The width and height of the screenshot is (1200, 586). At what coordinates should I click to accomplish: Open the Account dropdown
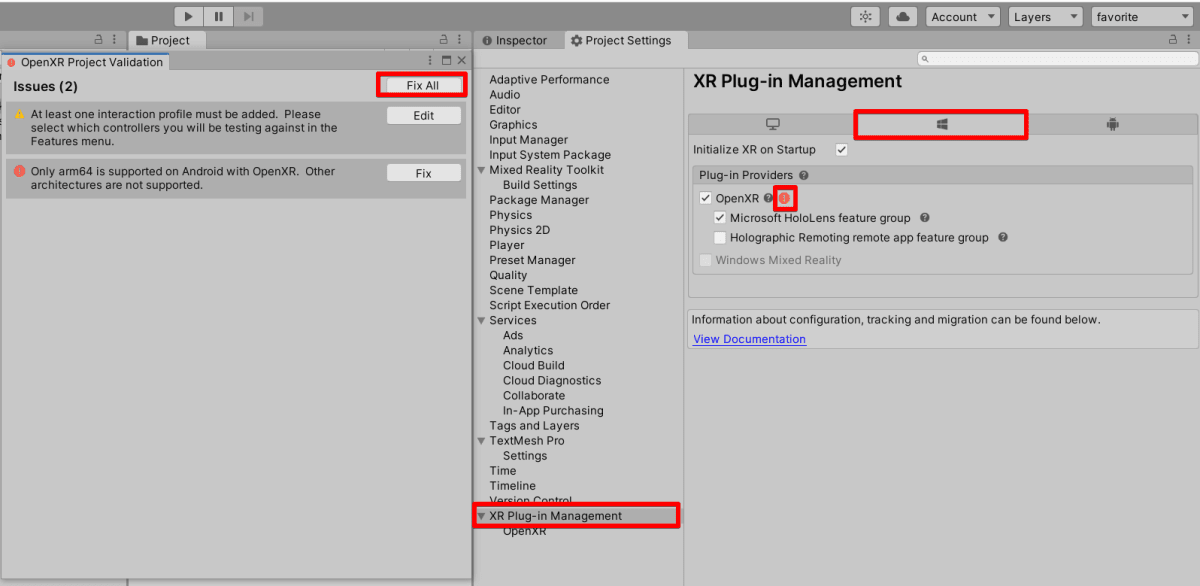pos(962,17)
